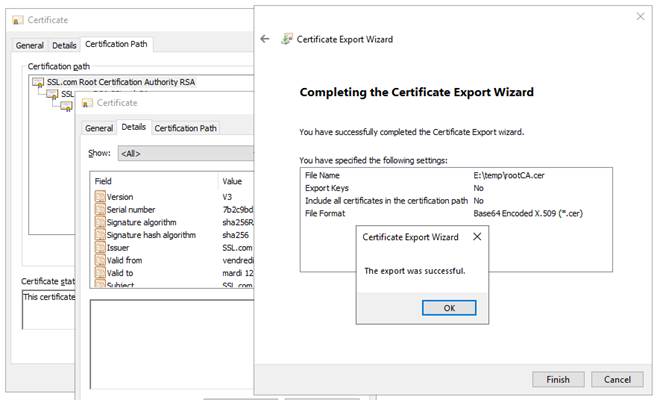Open Certification Path tab in front dialog
The height and width of the screenshot is (400, 657).
pyautogui.click(x=185, y=128)
